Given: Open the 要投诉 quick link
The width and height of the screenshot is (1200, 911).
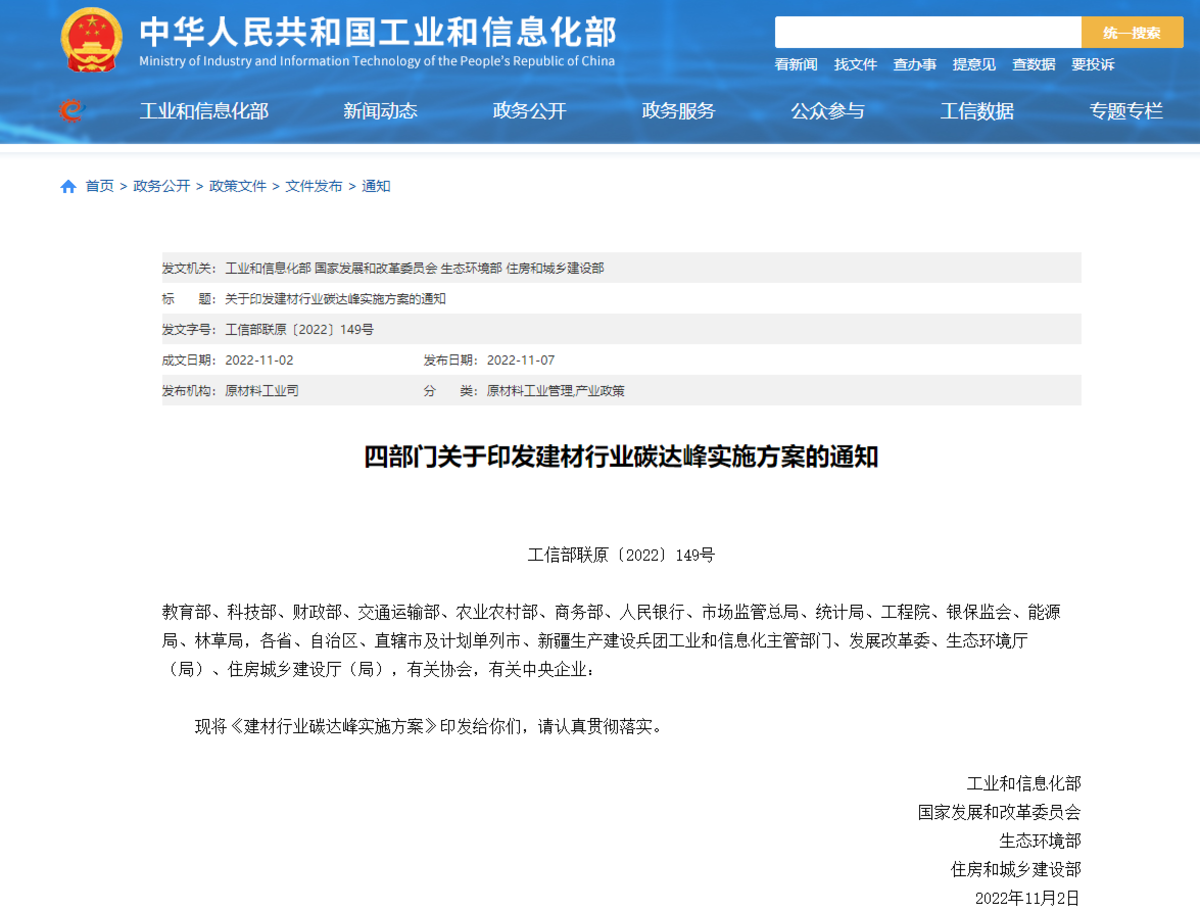Looking at the screenshot, I should coord(1093,64).
